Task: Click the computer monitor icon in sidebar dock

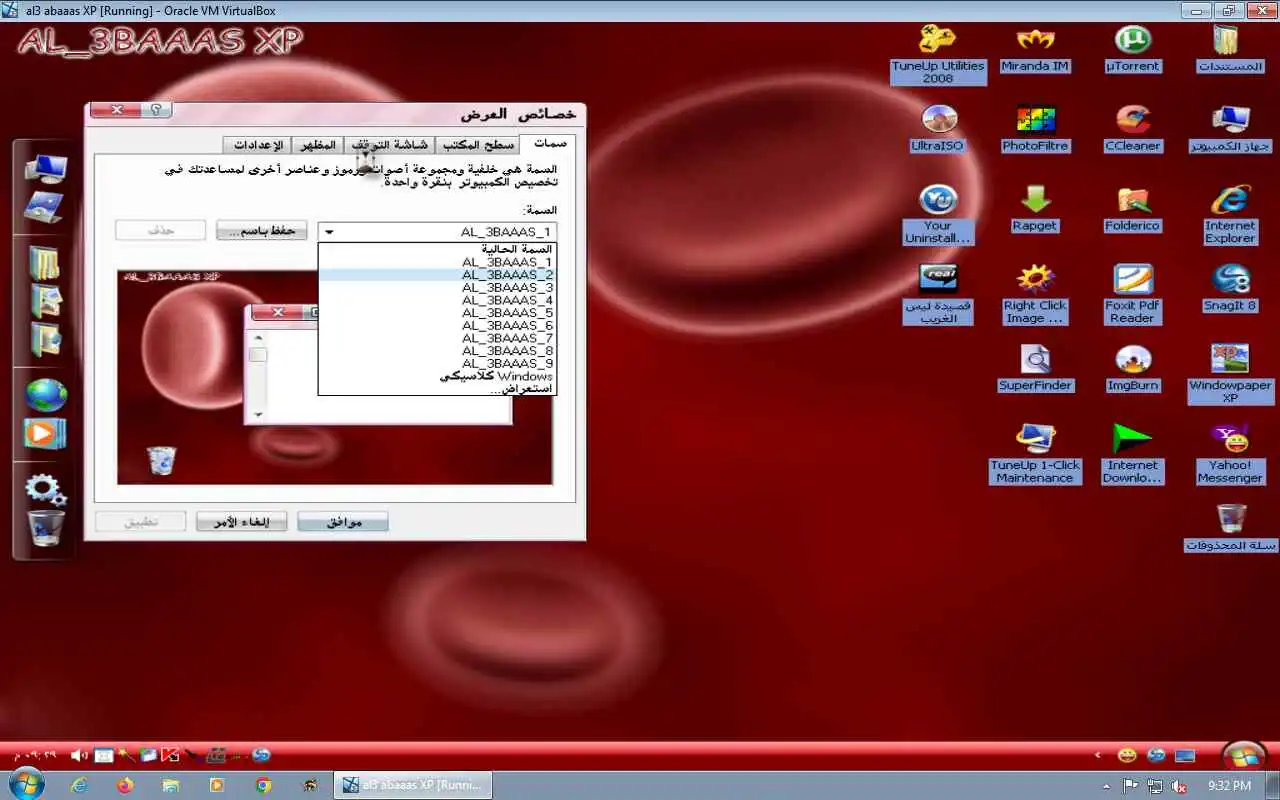Action: click(x=45, y=170)
